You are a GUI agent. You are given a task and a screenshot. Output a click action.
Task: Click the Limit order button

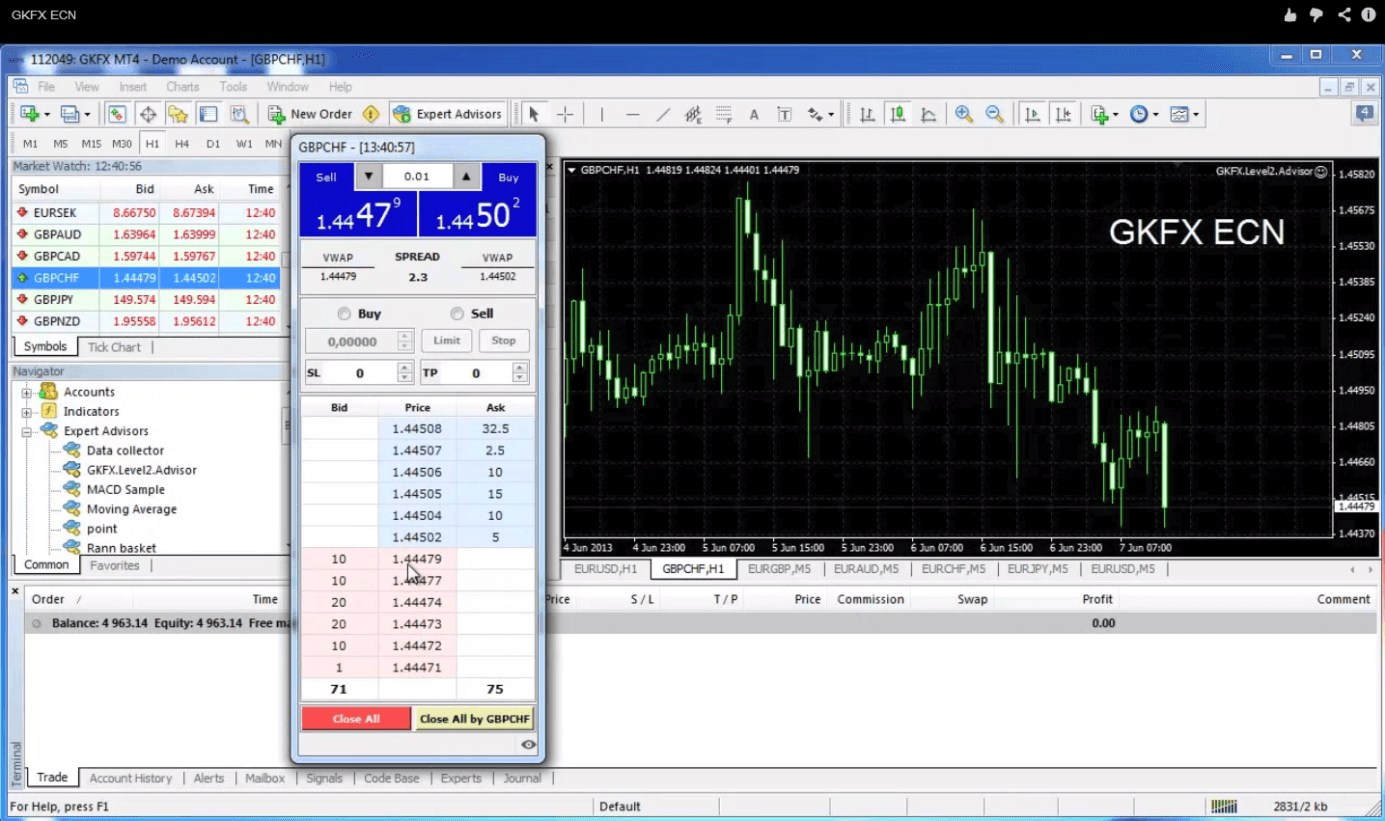point(446,340)
